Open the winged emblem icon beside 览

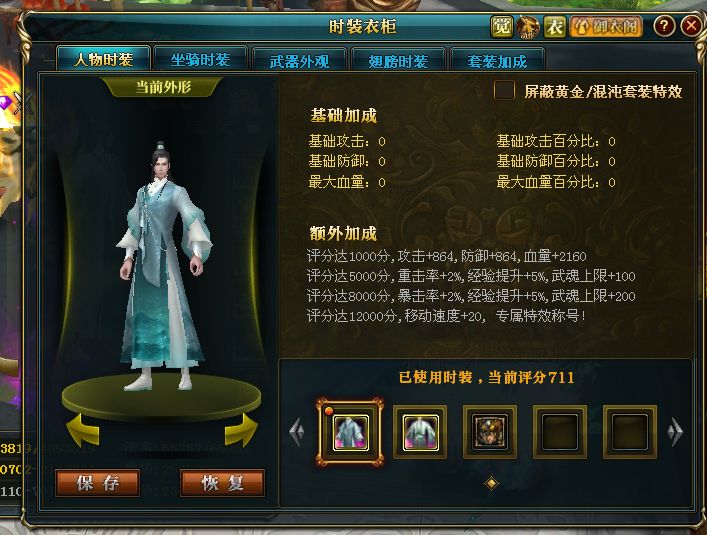[528, 27]
